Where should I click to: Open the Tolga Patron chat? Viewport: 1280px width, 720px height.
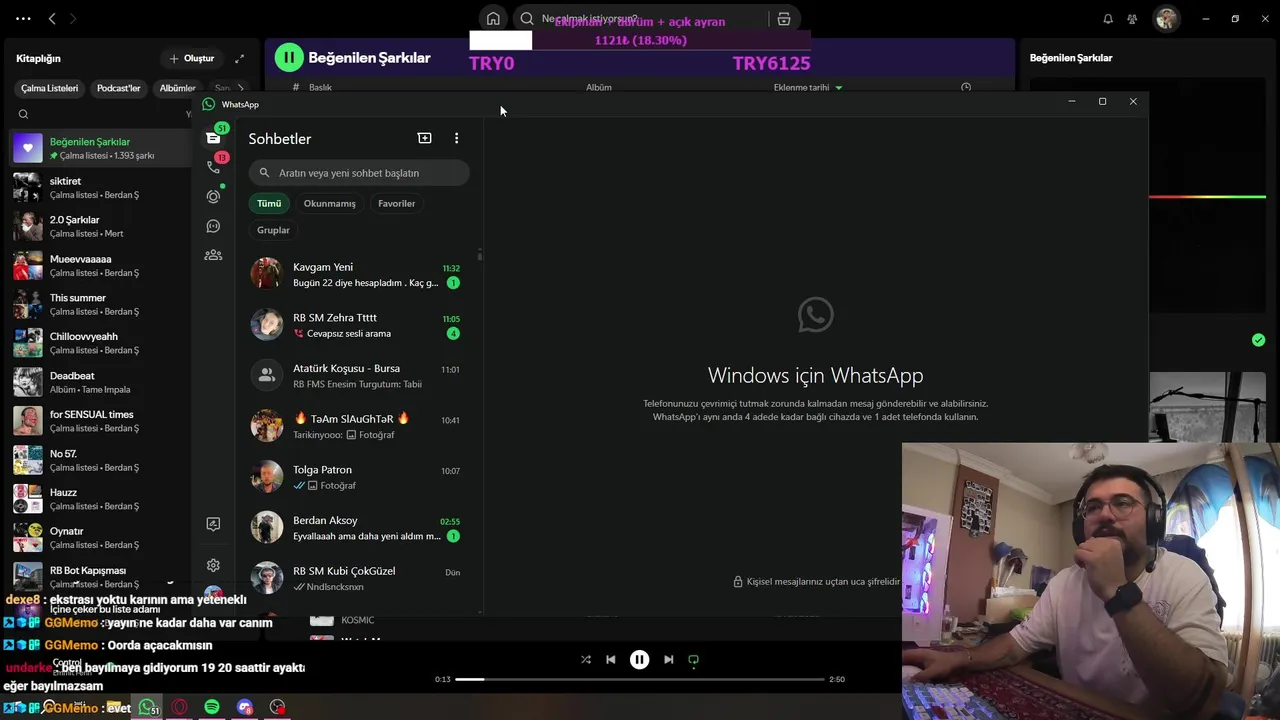pyautogui.click(x=358, y=477)
